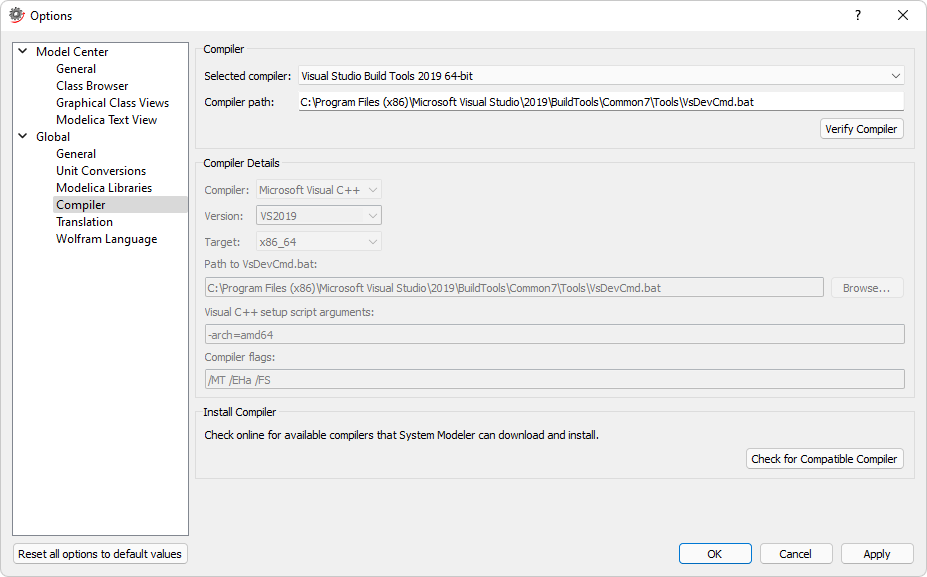This screenshot has height=577, width=927.
Task: Collapse the Global tree section
Action: (x=22, y=137)
